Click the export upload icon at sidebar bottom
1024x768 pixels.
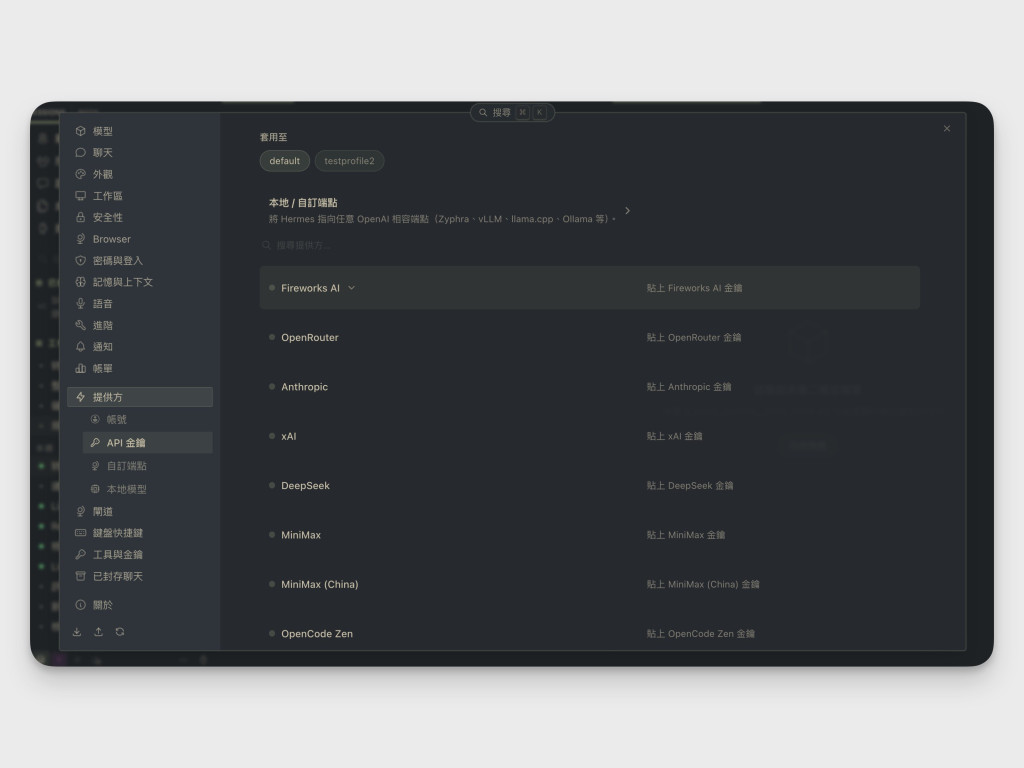[99, 632]
